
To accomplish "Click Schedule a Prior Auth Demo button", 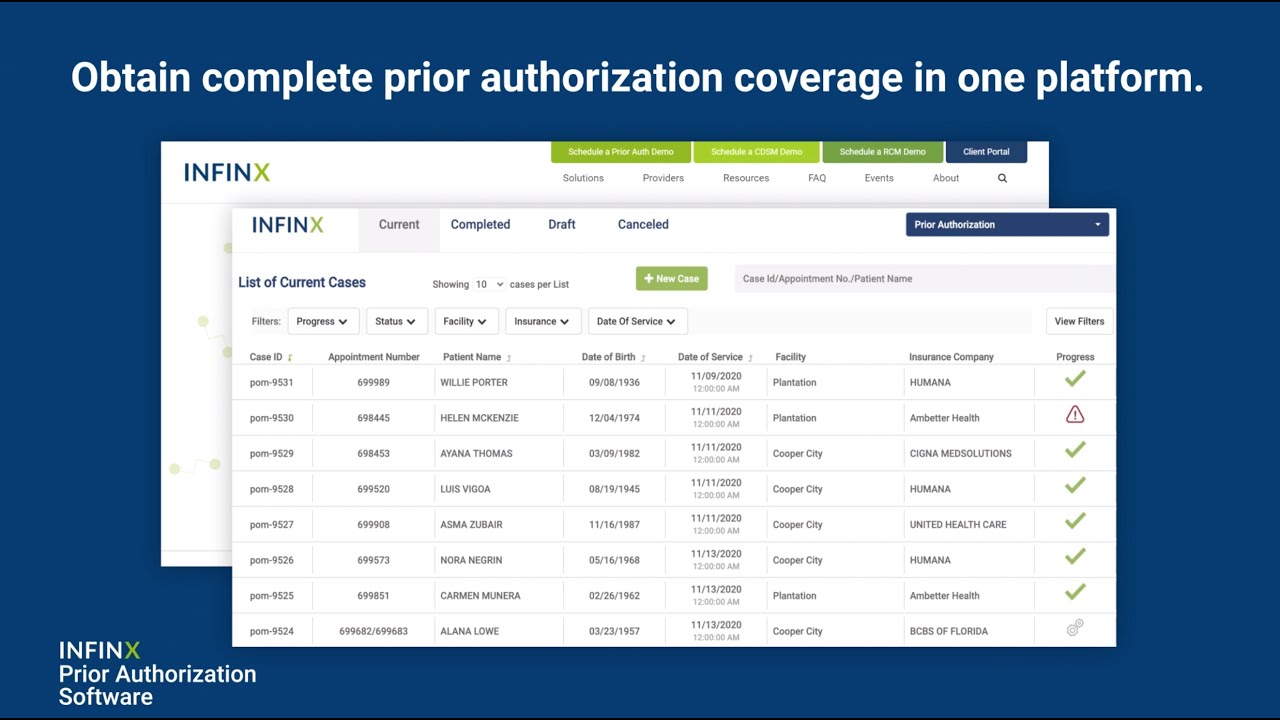I will tap(621, 152).
